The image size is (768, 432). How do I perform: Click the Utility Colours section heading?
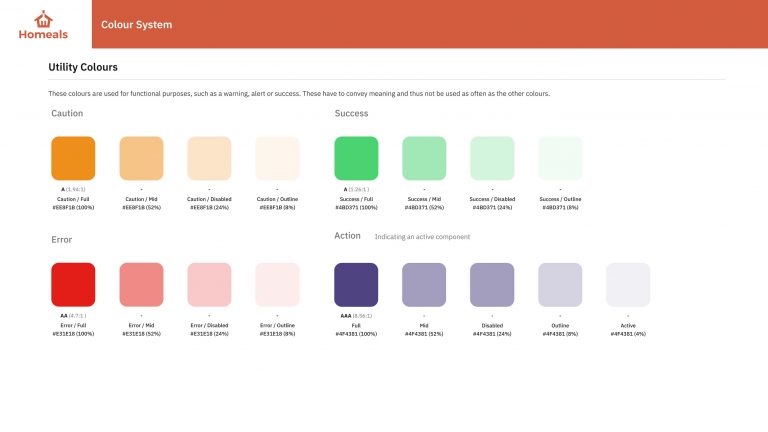tap(83, 67)
